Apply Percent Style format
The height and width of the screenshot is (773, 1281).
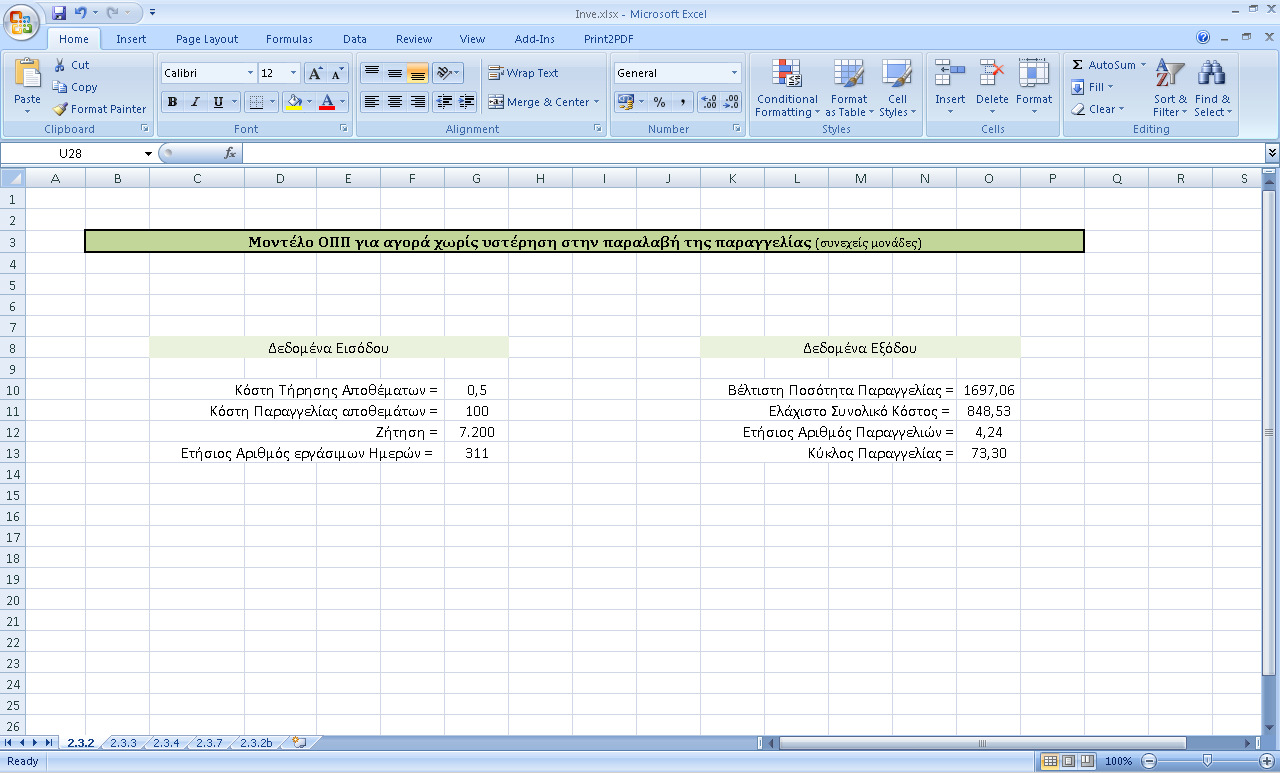[x=659, y=102]
